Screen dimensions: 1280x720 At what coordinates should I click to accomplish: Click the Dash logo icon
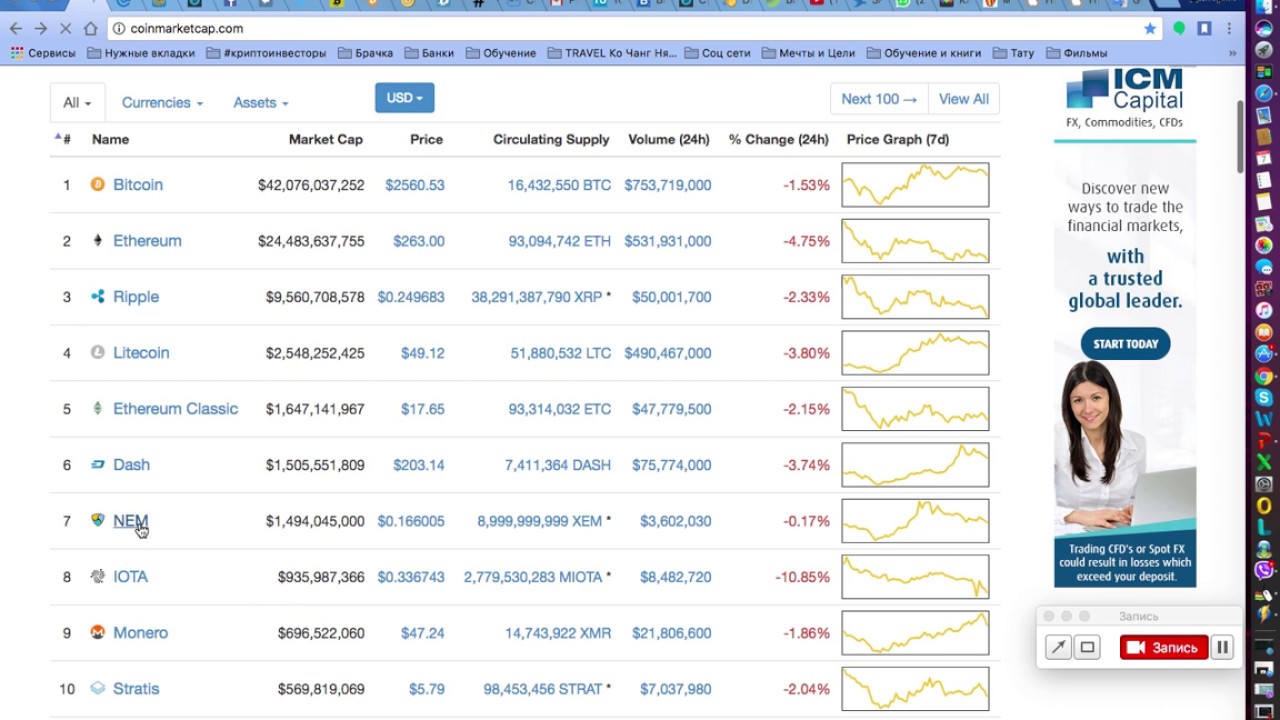click(97, 465)
